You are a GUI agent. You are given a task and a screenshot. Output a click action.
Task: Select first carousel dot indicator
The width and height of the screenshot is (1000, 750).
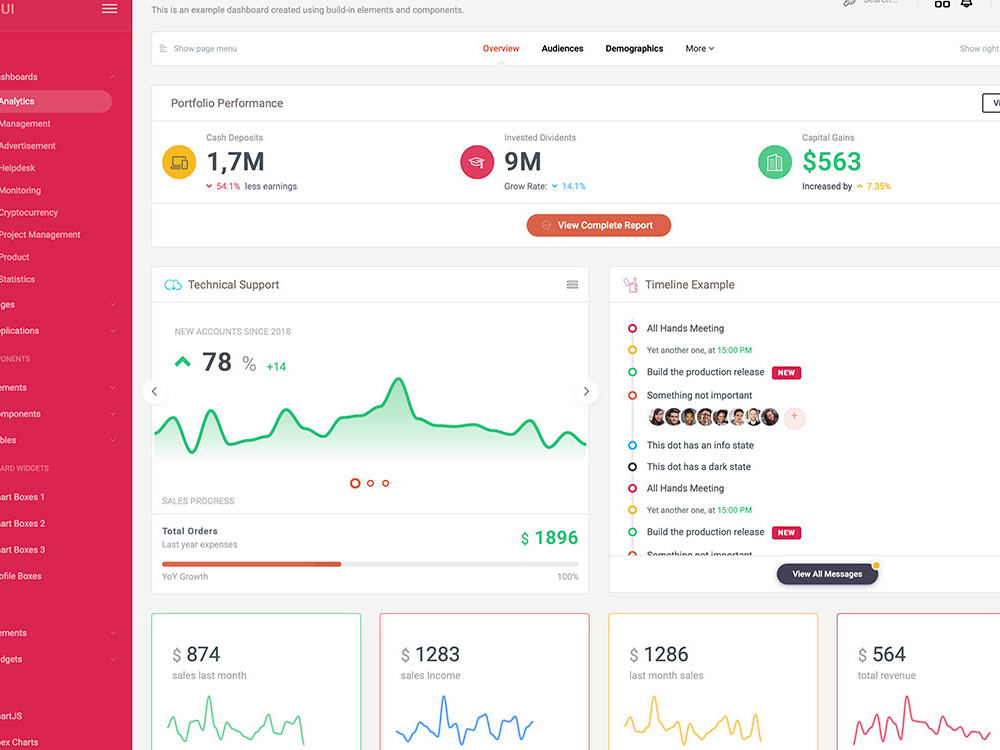click(355, 483)
